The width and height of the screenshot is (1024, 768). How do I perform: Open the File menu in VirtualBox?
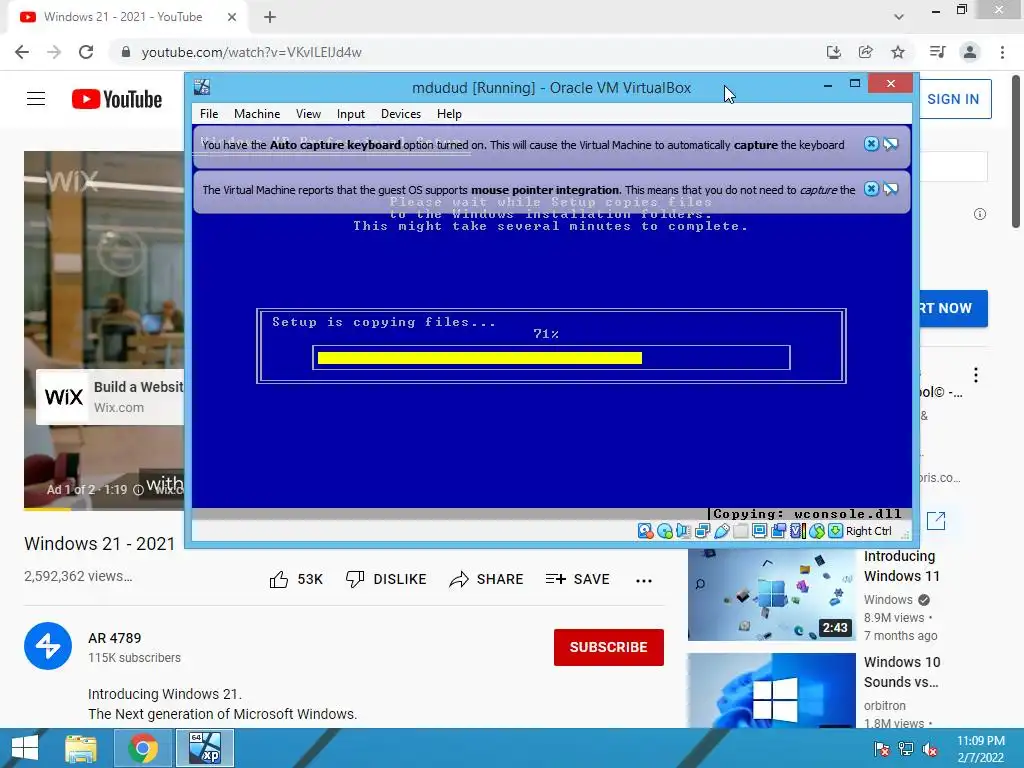click(209, 114)
